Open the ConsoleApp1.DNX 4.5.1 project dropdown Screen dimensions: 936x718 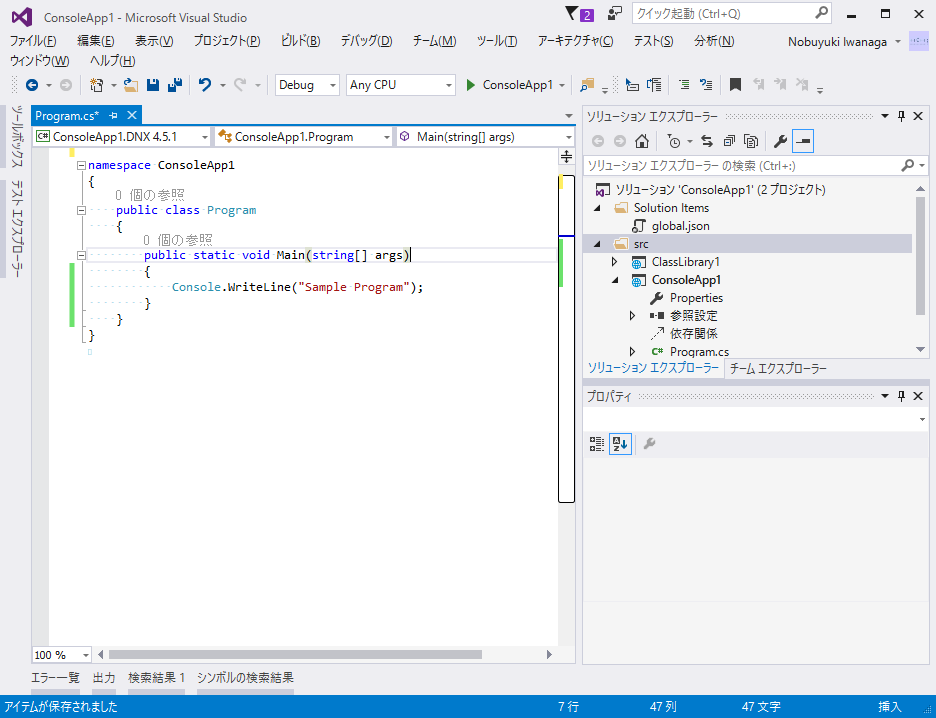[x=122, y=137]
